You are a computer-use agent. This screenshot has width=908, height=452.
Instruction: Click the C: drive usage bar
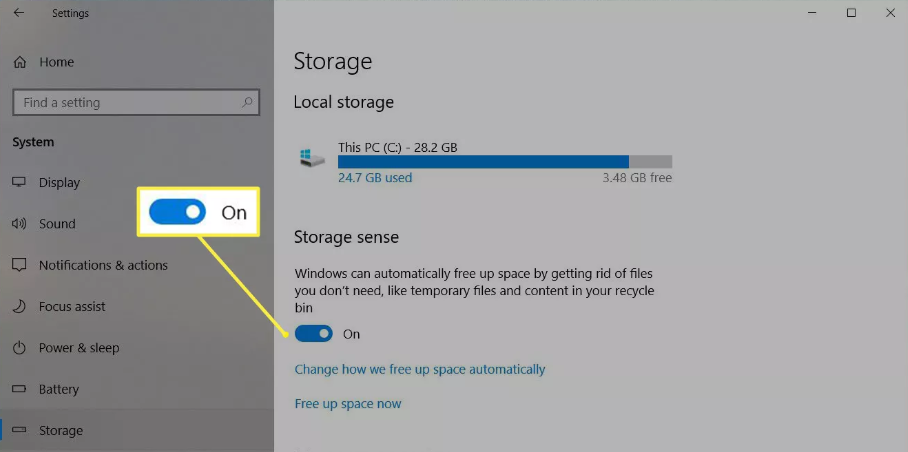tap(505, 161)
